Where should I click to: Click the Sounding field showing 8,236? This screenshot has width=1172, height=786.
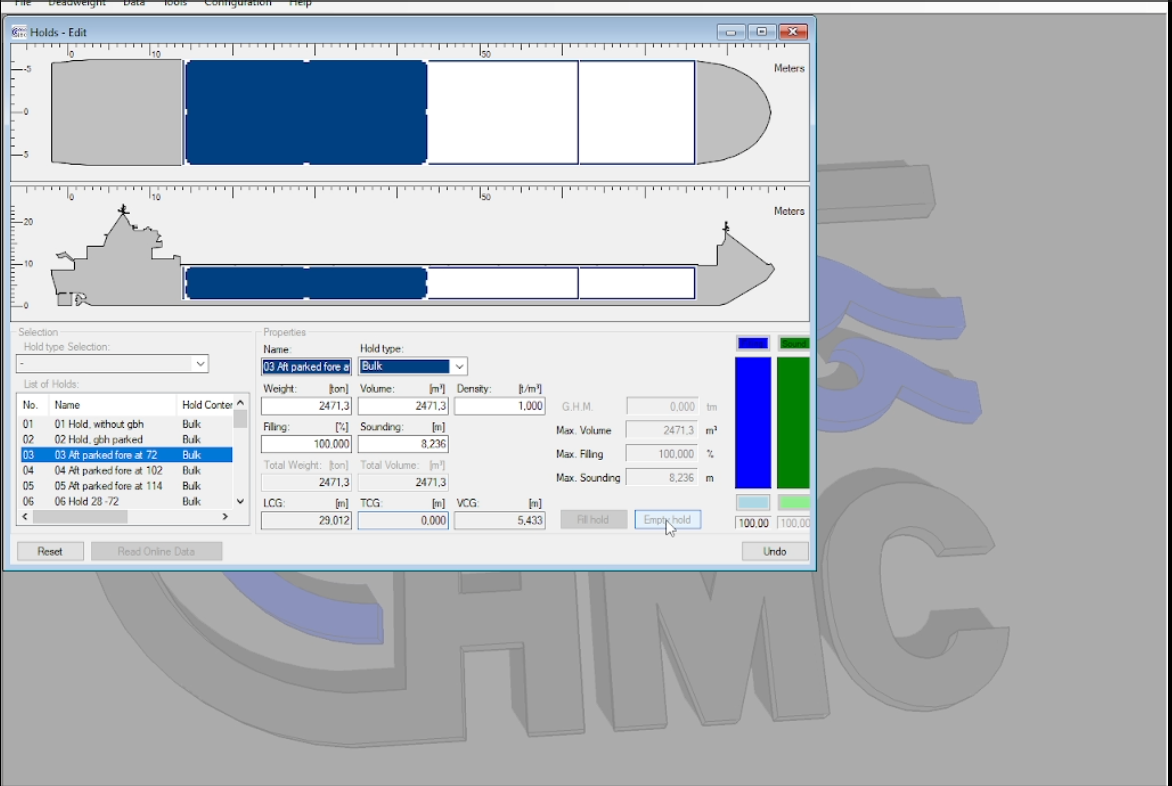[403, 444]
